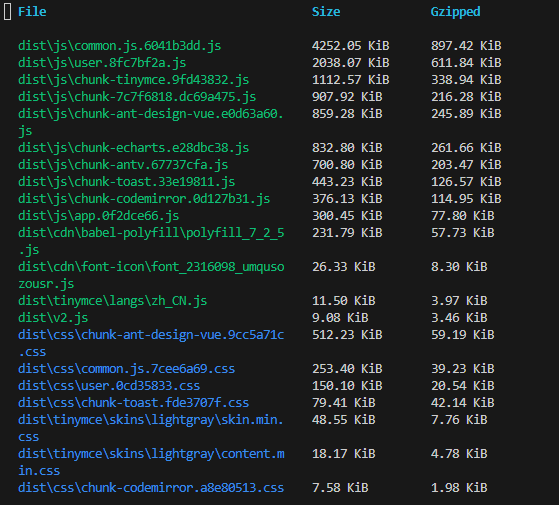Click chunk-toast.33e19811.js file path

(127, 182)
